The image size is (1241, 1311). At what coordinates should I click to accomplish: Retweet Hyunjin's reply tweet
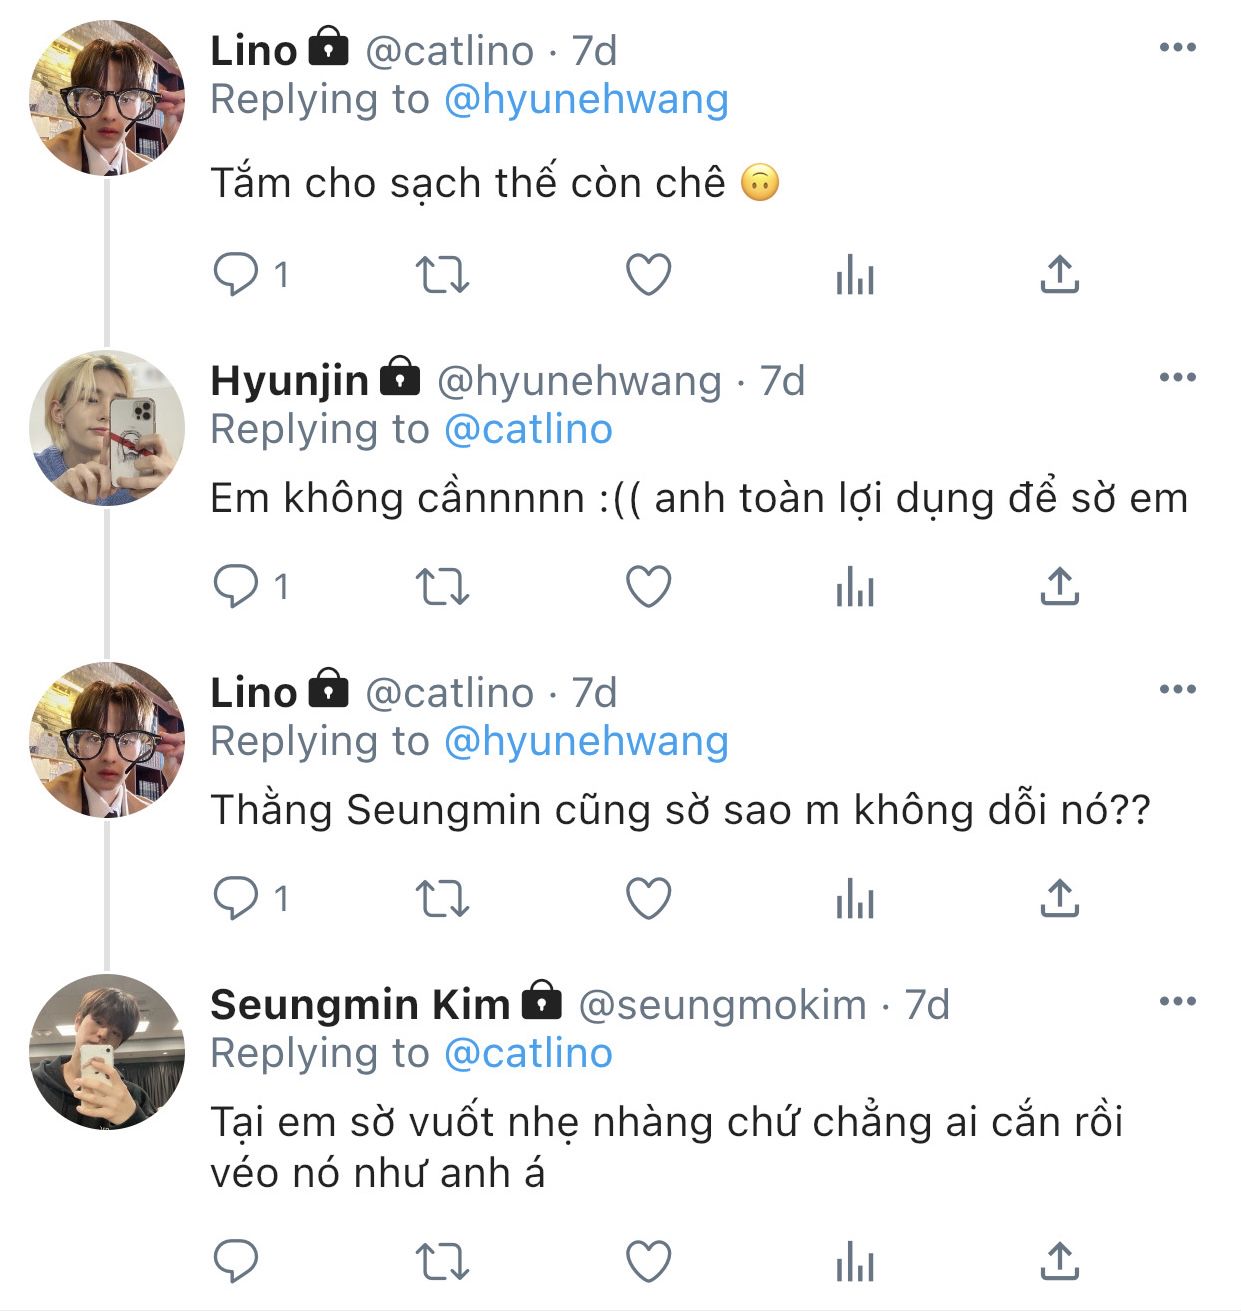[x=442, y=587]
